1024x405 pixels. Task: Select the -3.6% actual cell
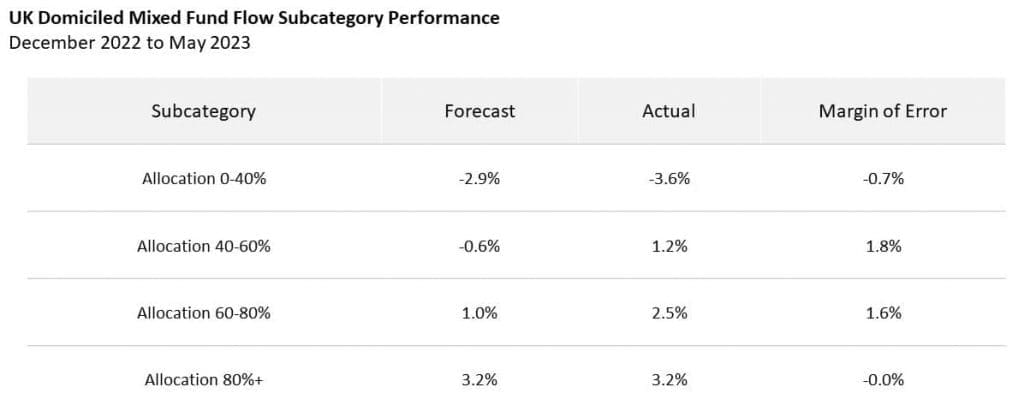(668, 179)
